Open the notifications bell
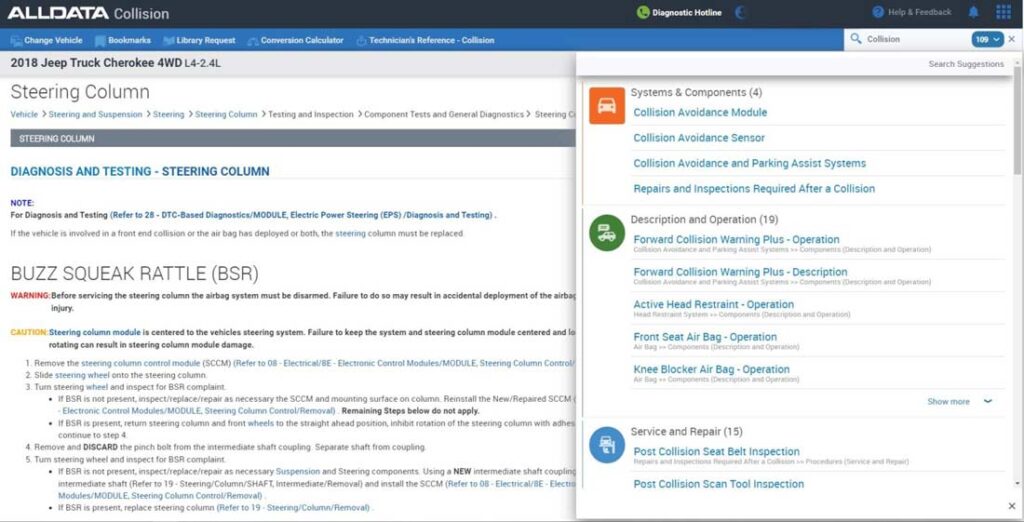 pyautogui.click(x=974, y=13)
